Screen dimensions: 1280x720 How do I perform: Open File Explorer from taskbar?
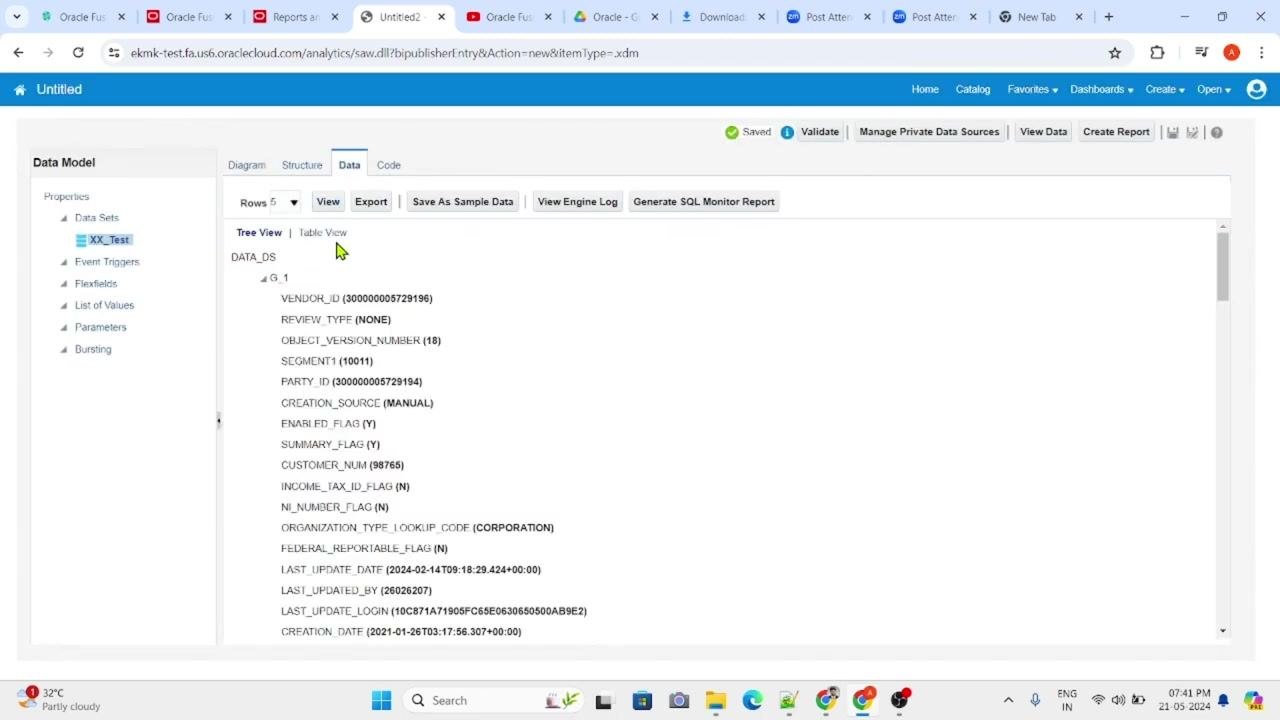715,700
